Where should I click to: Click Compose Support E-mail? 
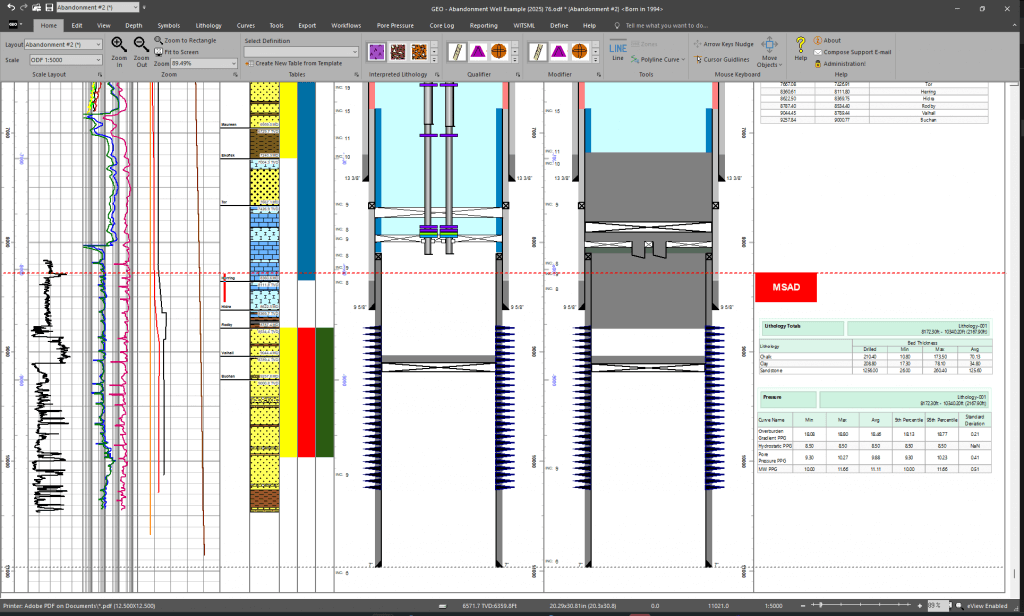pyautogui.click(x=852, y=52)
